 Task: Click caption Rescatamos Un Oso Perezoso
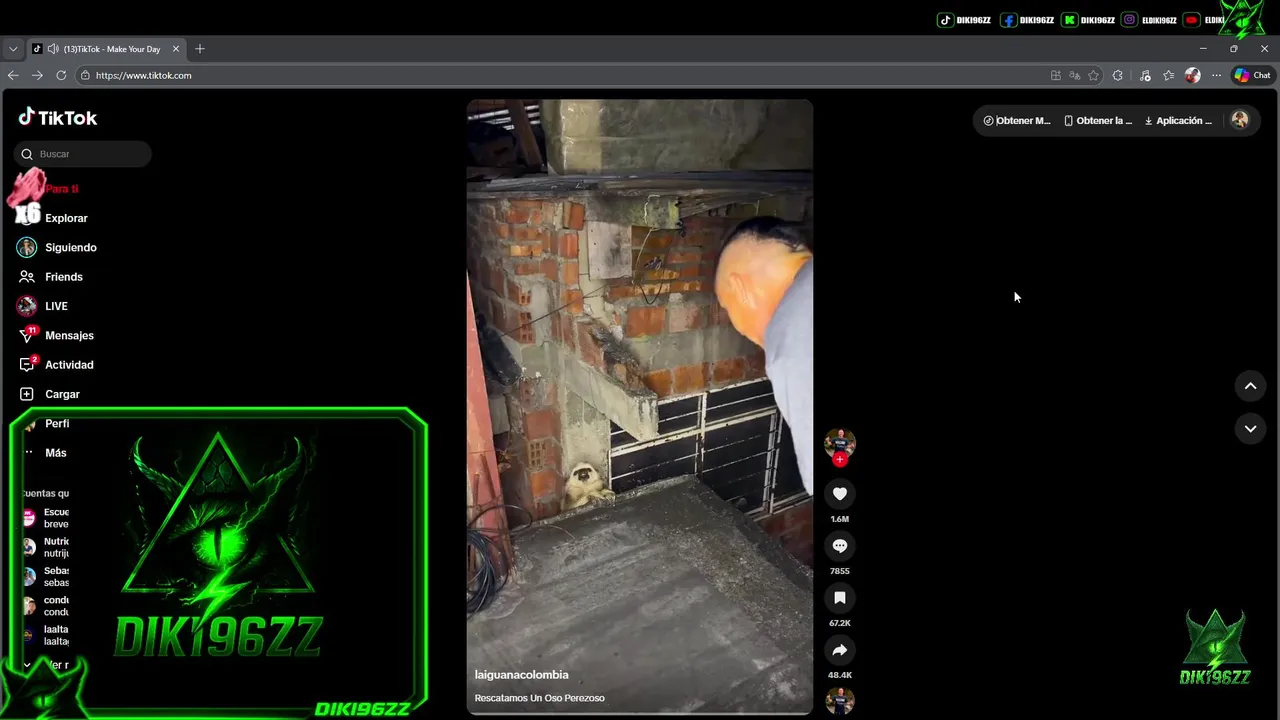pos(539,698)
